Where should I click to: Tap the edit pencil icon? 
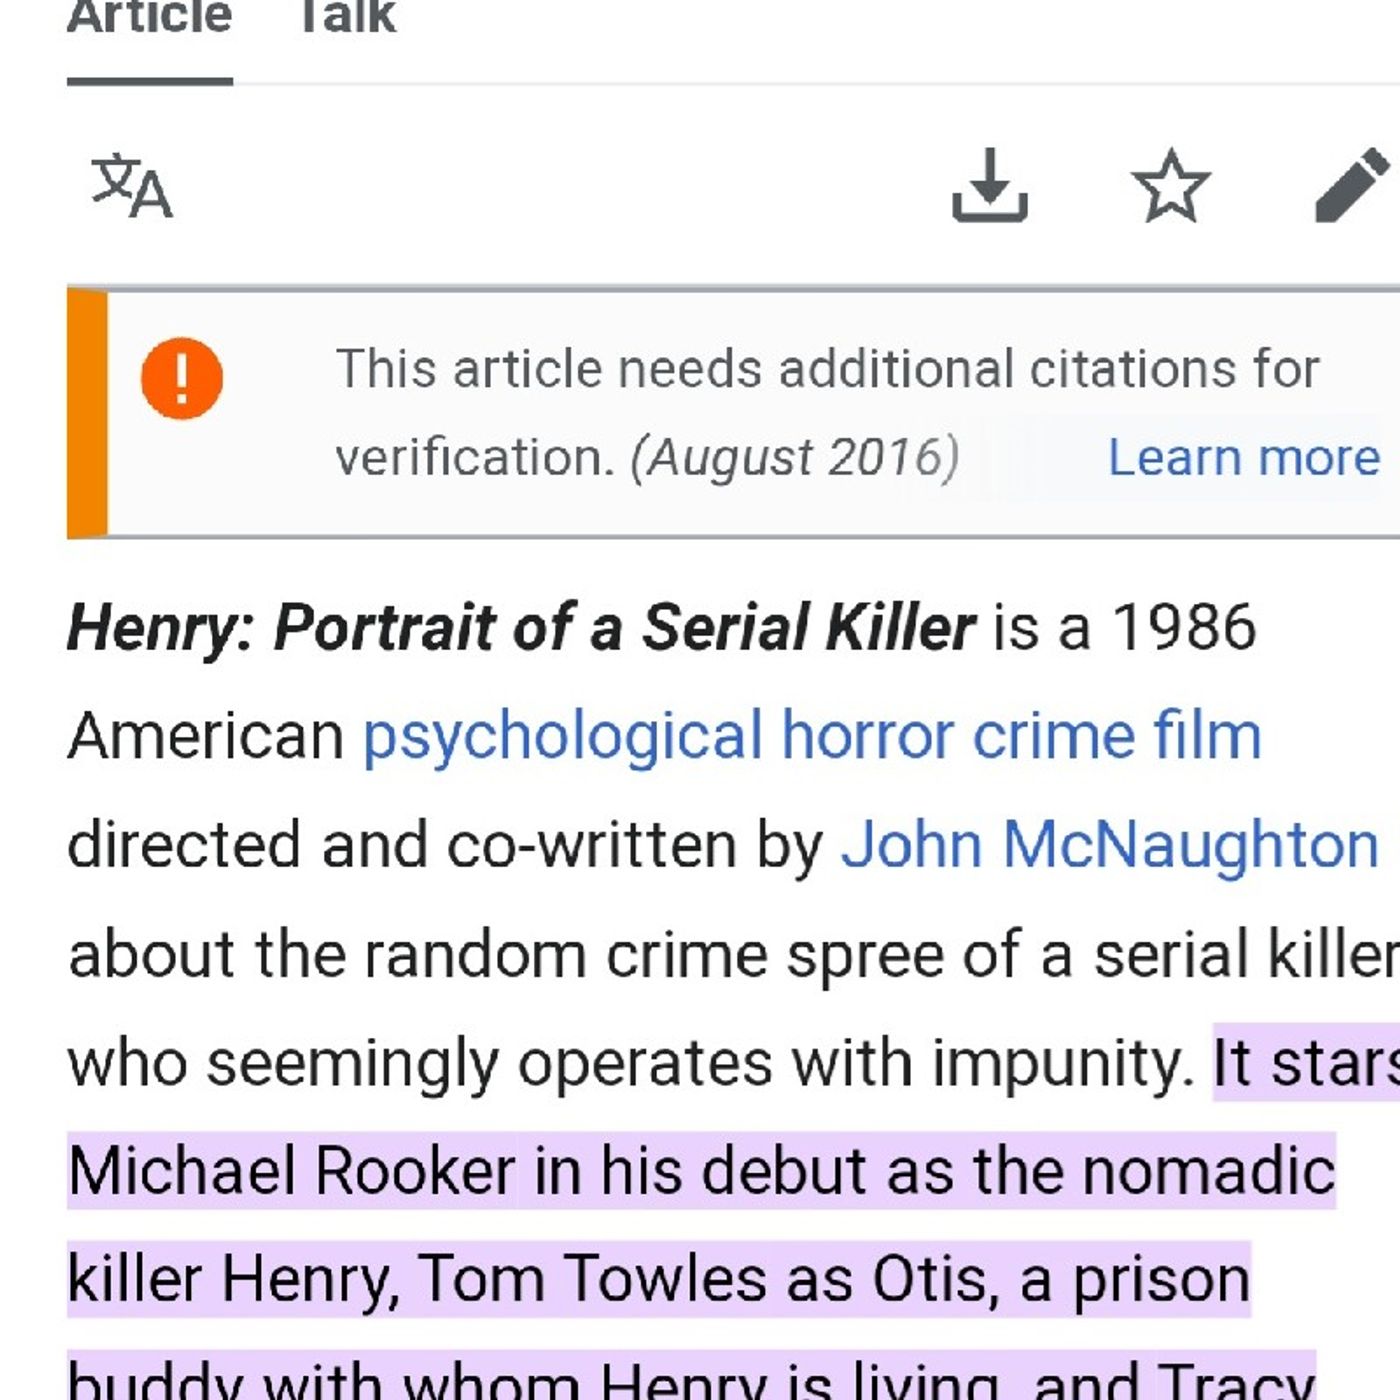point(1352,185)
